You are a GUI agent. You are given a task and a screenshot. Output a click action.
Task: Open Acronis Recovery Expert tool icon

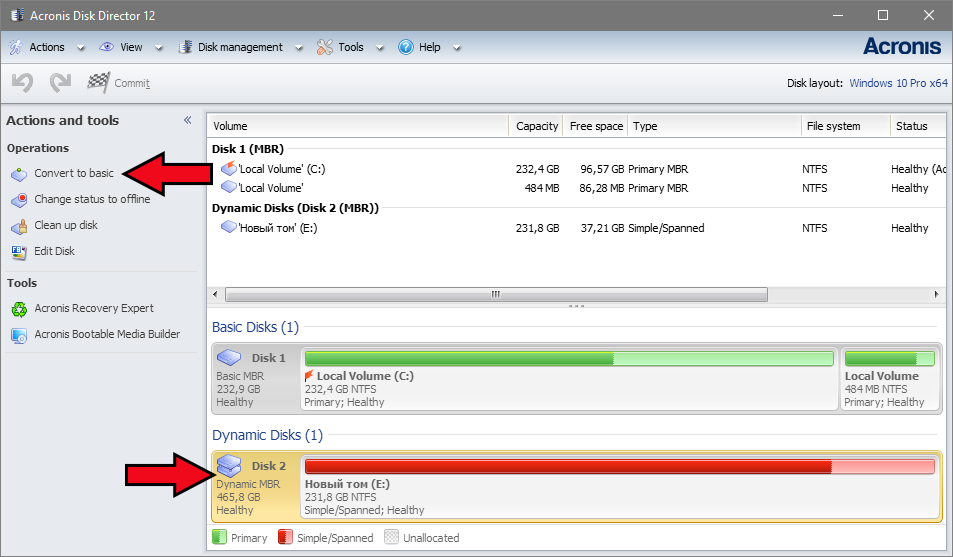pos(19,309)
